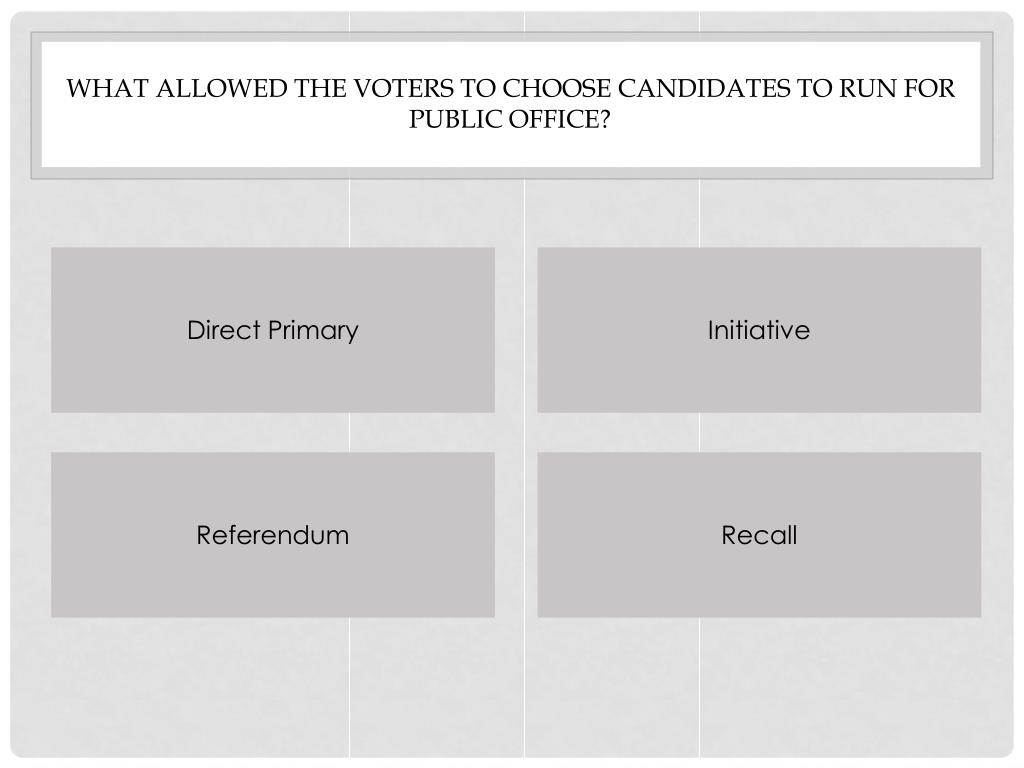Select the Recall answer tile

pos(759,535)
